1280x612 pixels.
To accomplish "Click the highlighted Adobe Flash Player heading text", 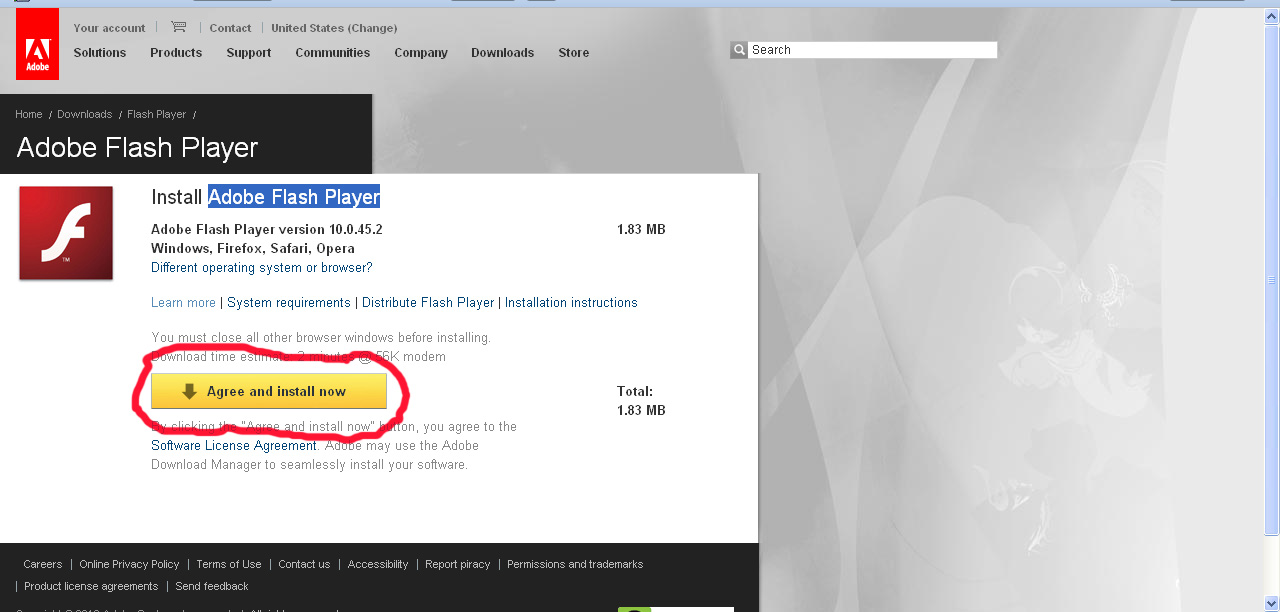I will point(294,197).
